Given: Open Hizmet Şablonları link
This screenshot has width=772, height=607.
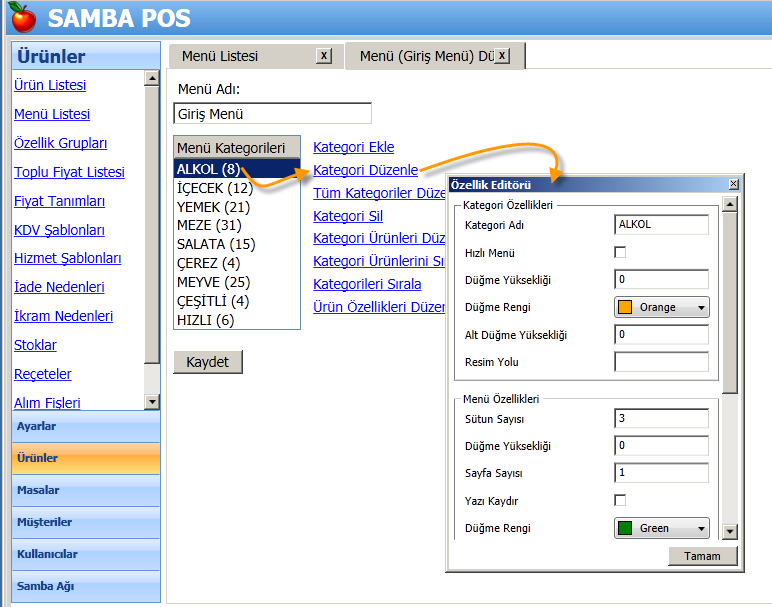Looking at the screenshot, I should tap(67, 258).
